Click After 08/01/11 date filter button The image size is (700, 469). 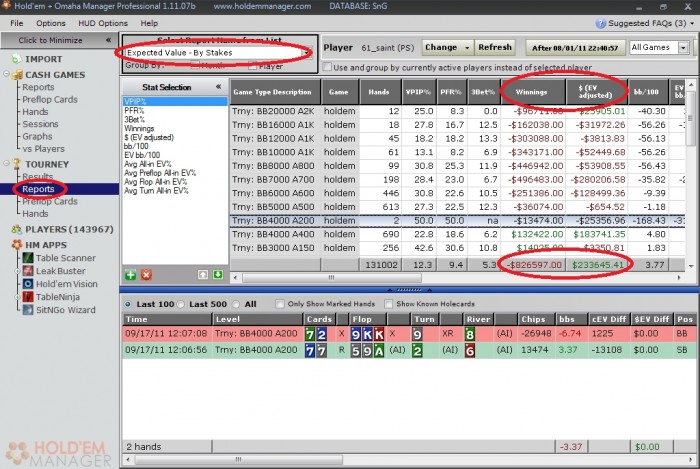click(x=575, y=48)
